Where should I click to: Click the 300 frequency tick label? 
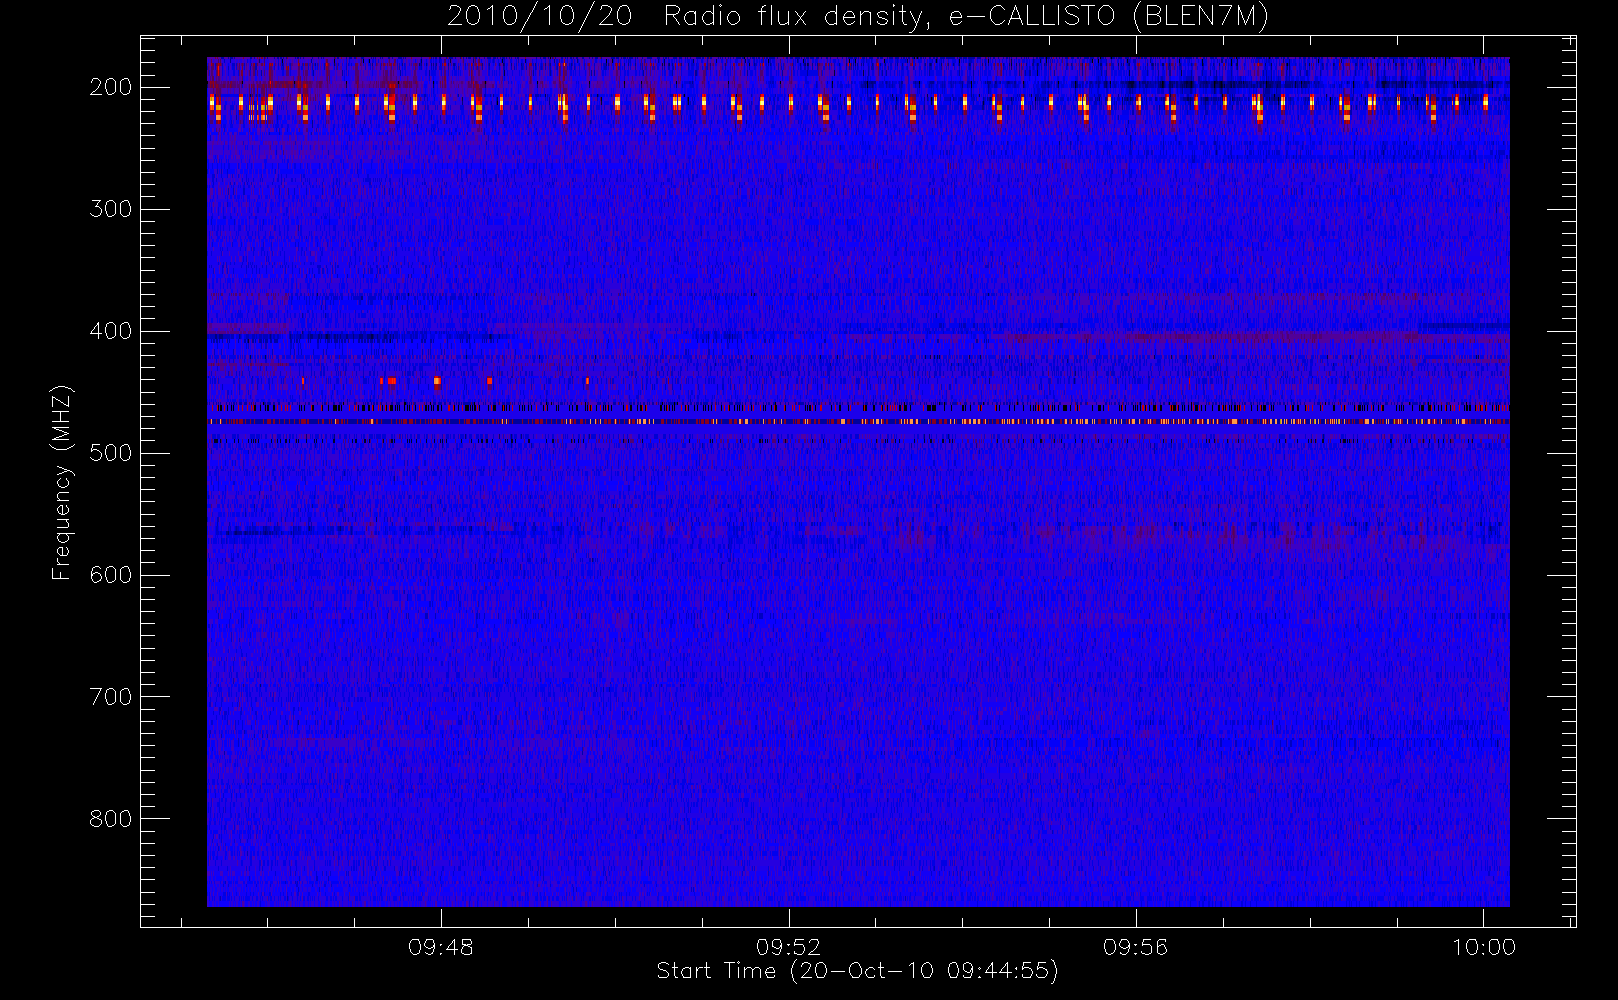(110, 209)
